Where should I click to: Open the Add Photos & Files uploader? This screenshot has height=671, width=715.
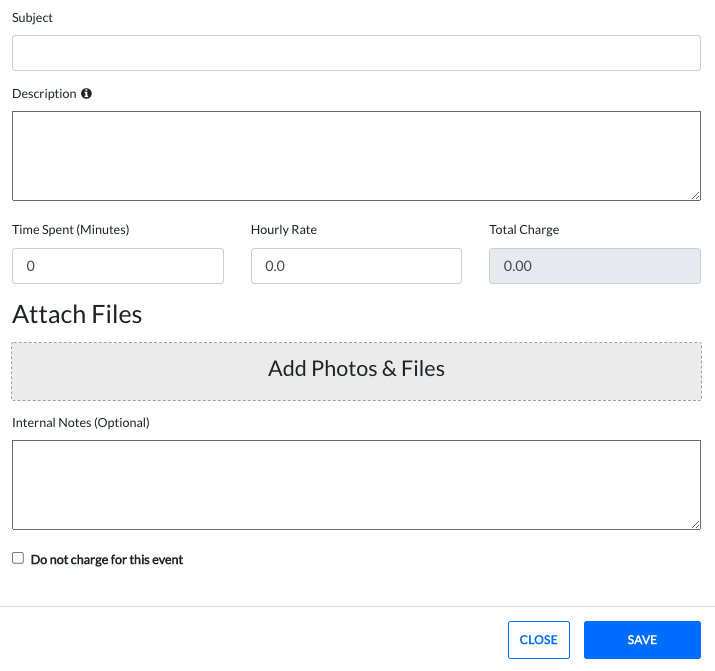pos(356,369)
